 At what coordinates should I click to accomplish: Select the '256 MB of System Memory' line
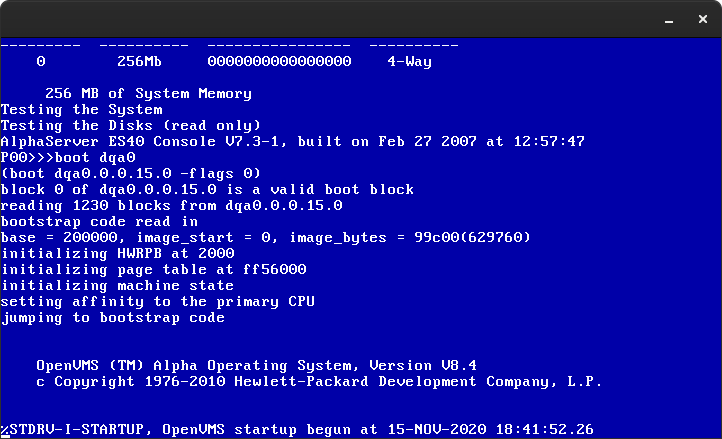[x=148, y=94]
